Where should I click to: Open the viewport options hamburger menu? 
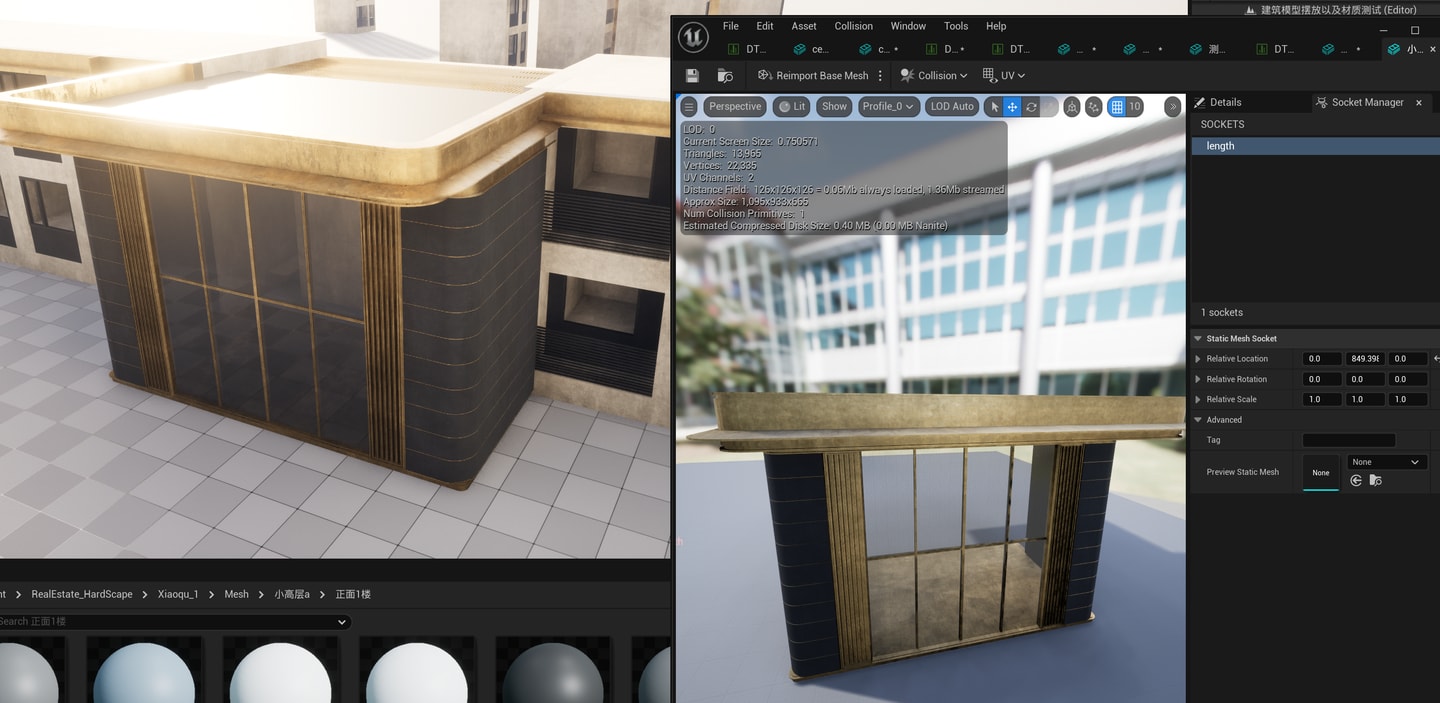[x=689, y=106]
